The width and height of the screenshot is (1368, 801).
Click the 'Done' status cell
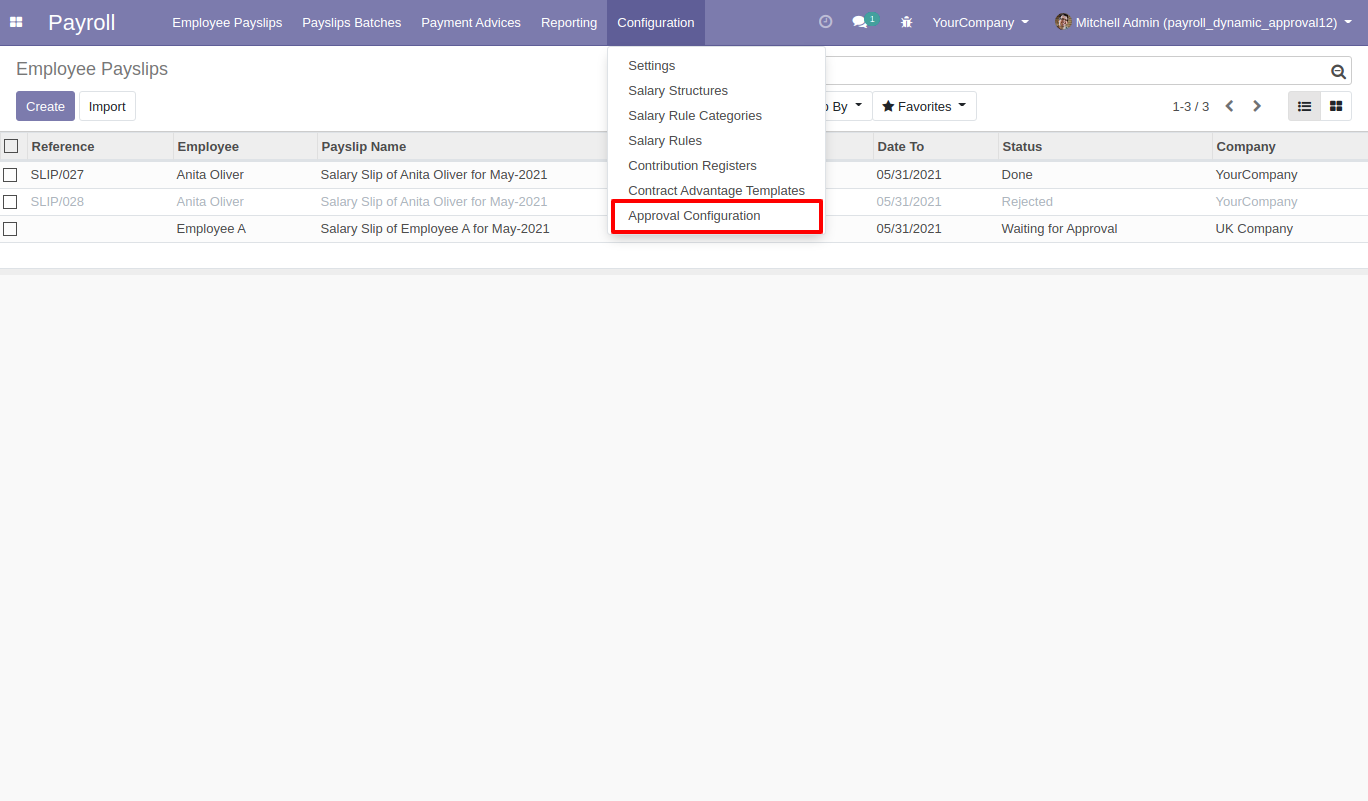(1105, 175)
